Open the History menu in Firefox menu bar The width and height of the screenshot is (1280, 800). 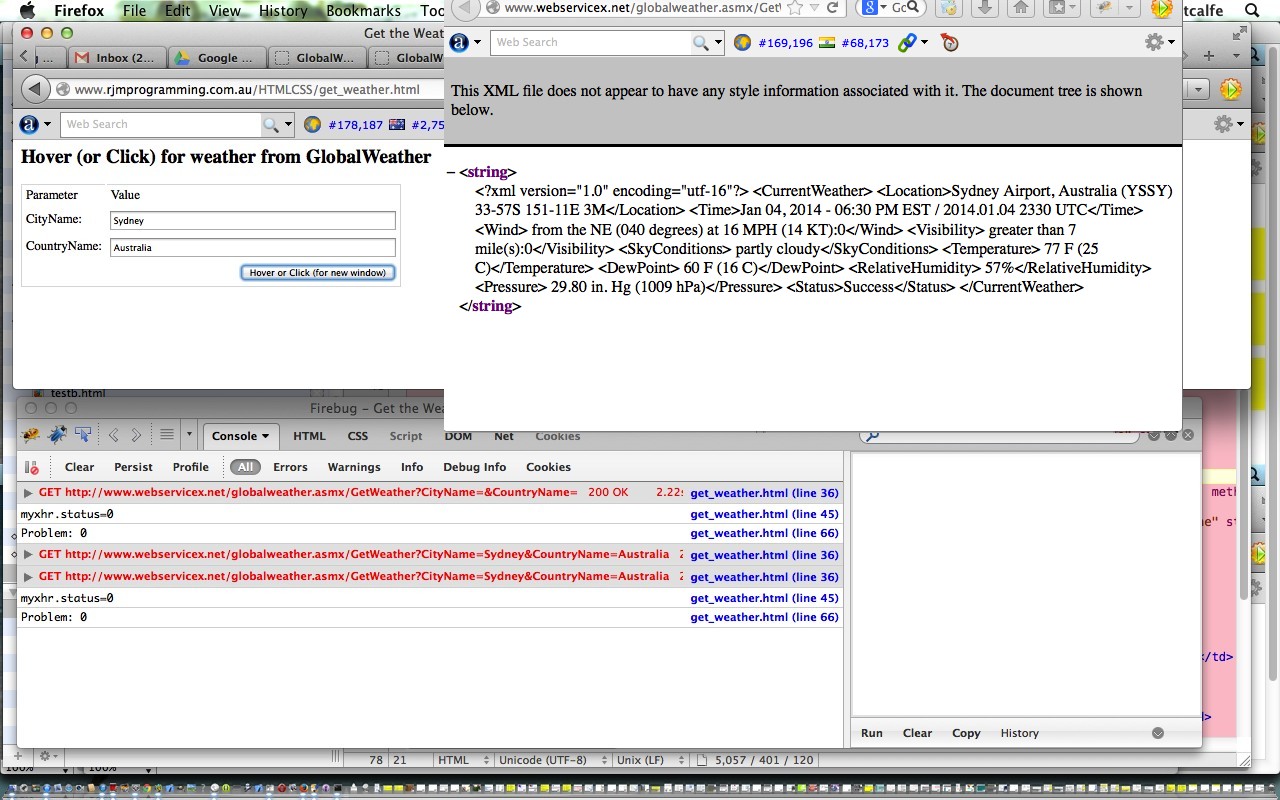(x=283, y=10)
